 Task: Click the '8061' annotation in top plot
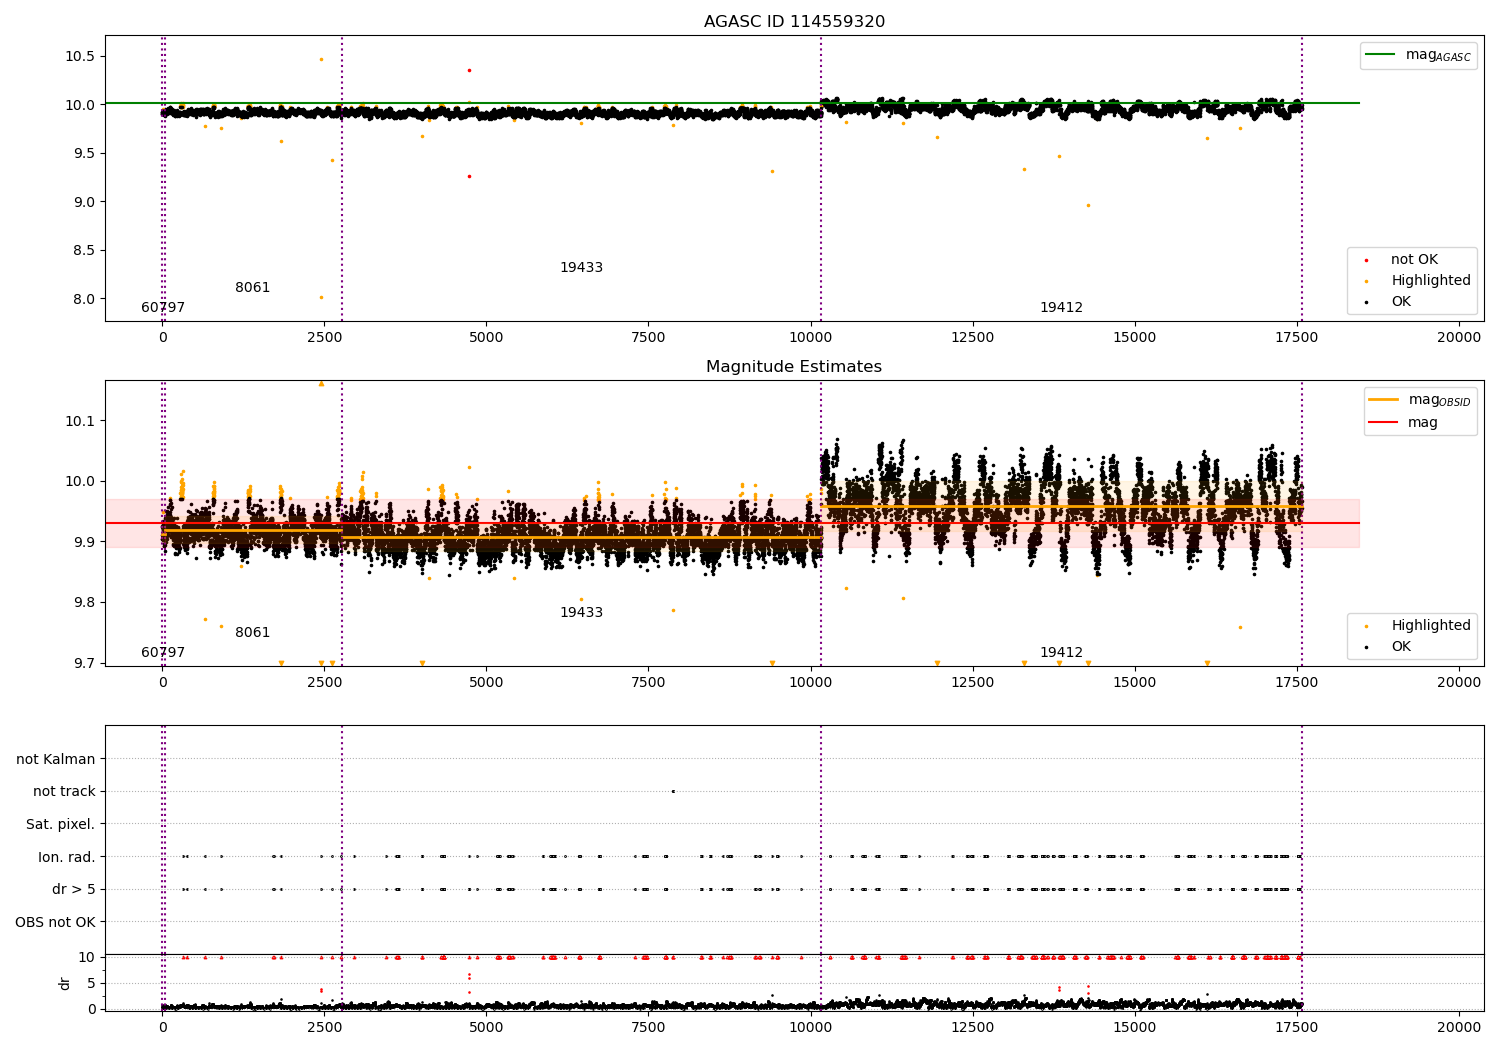click(x=252, y=288)
